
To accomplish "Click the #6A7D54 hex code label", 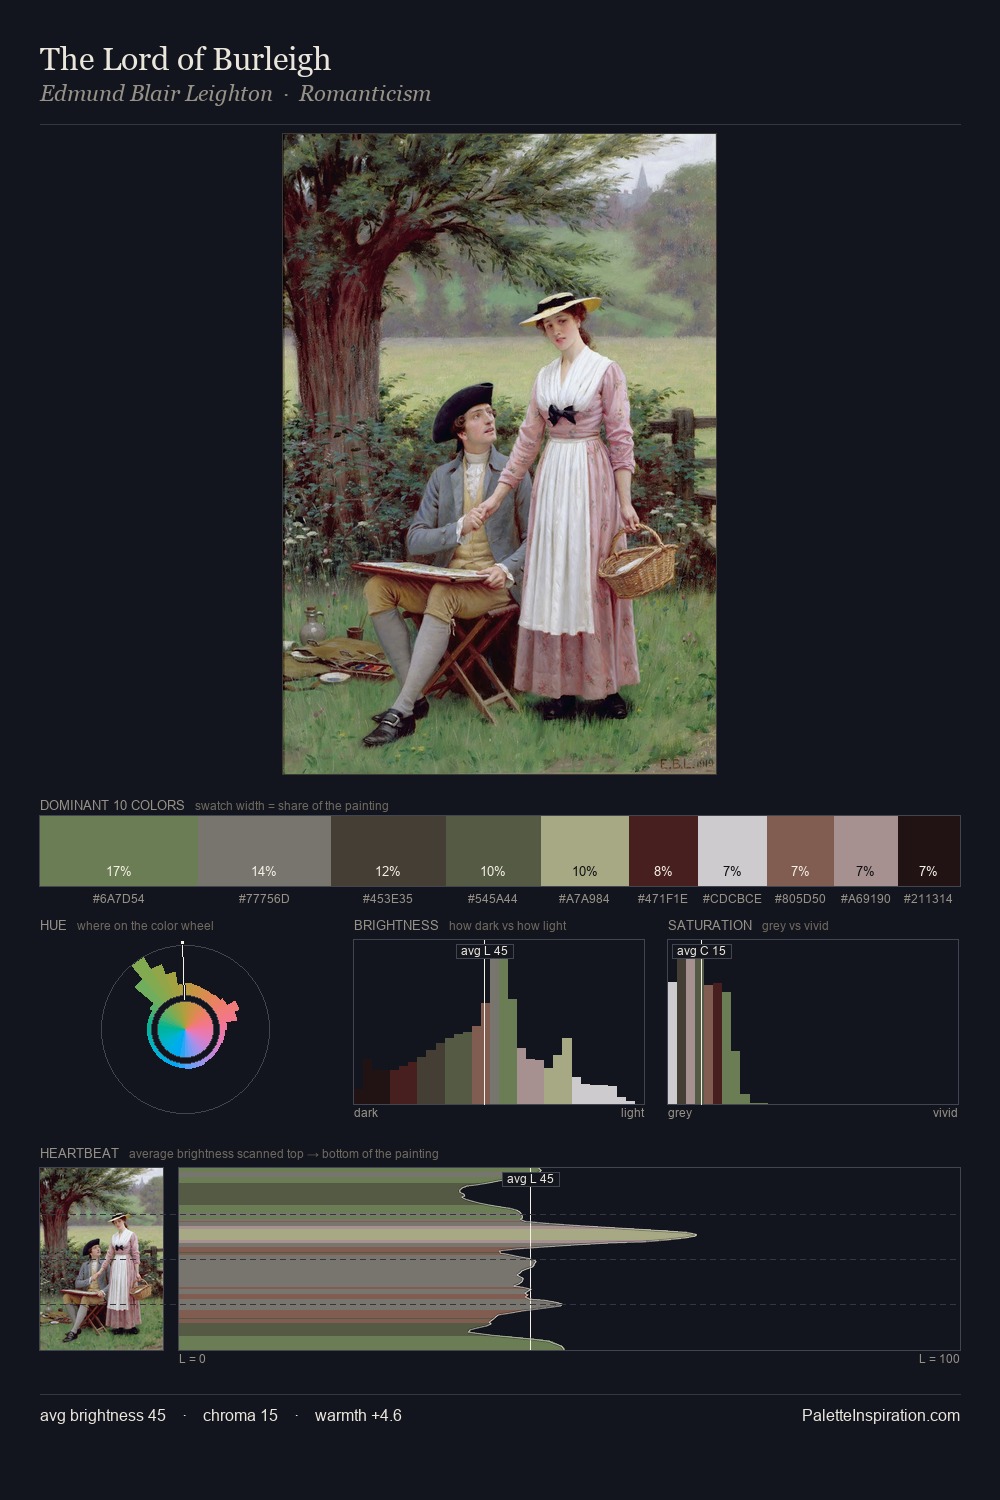I will click(119, 899).
